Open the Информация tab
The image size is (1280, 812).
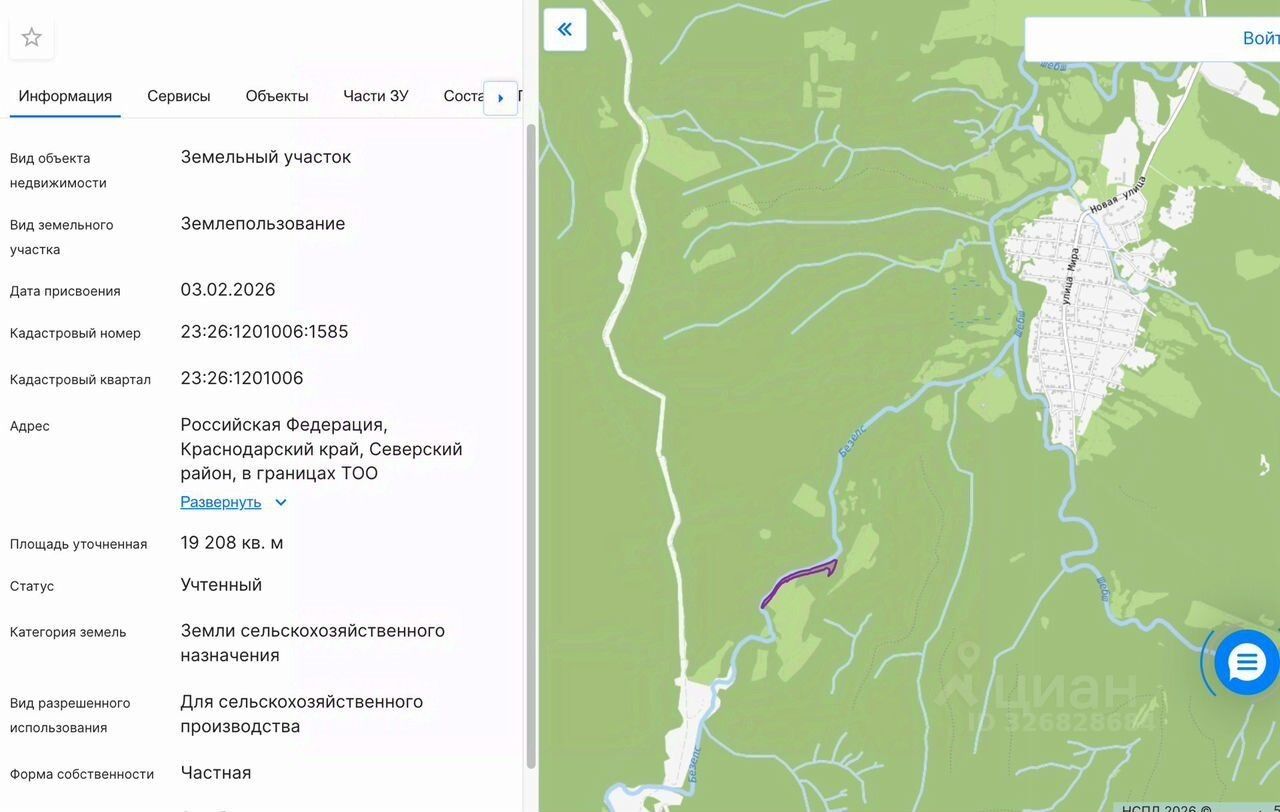coord(65,96)
